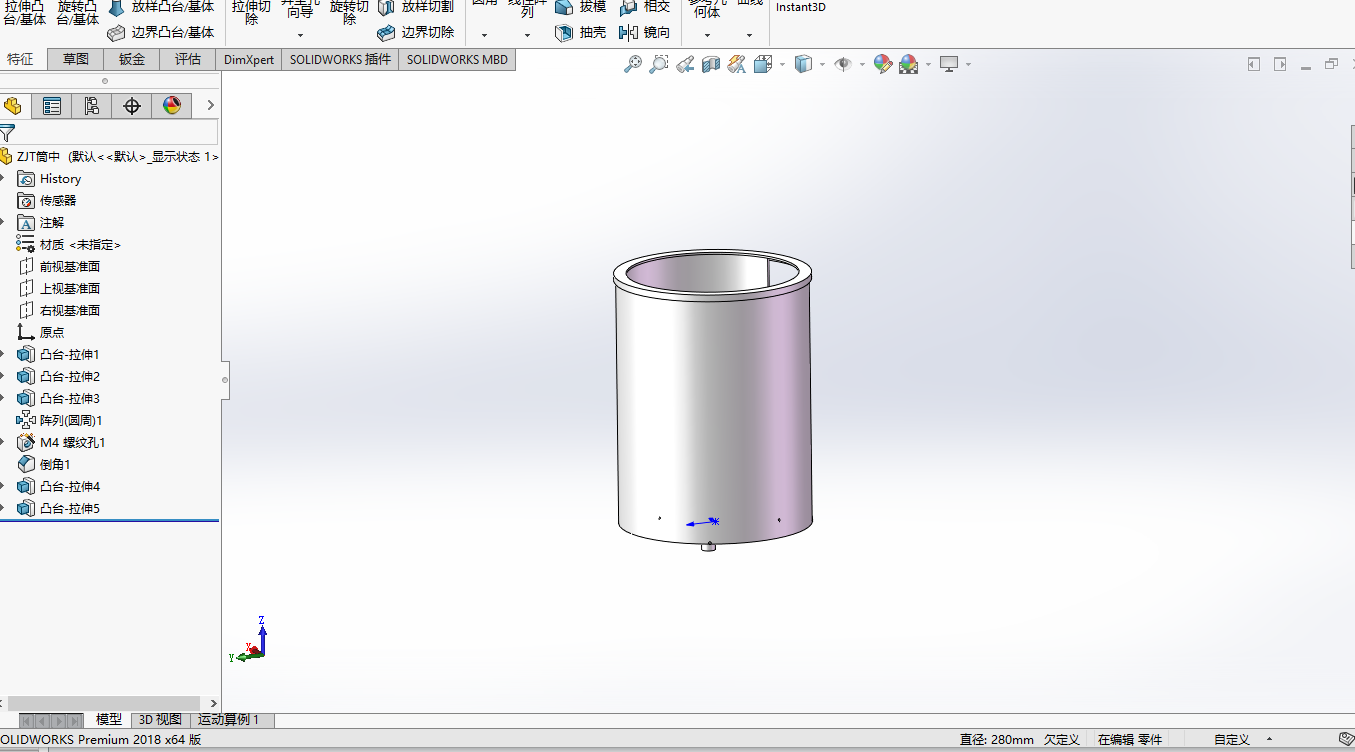Screen dimensions: 1355x752
Task: Switch to 钣金 sheet metal tab
Action: point(132,60)
